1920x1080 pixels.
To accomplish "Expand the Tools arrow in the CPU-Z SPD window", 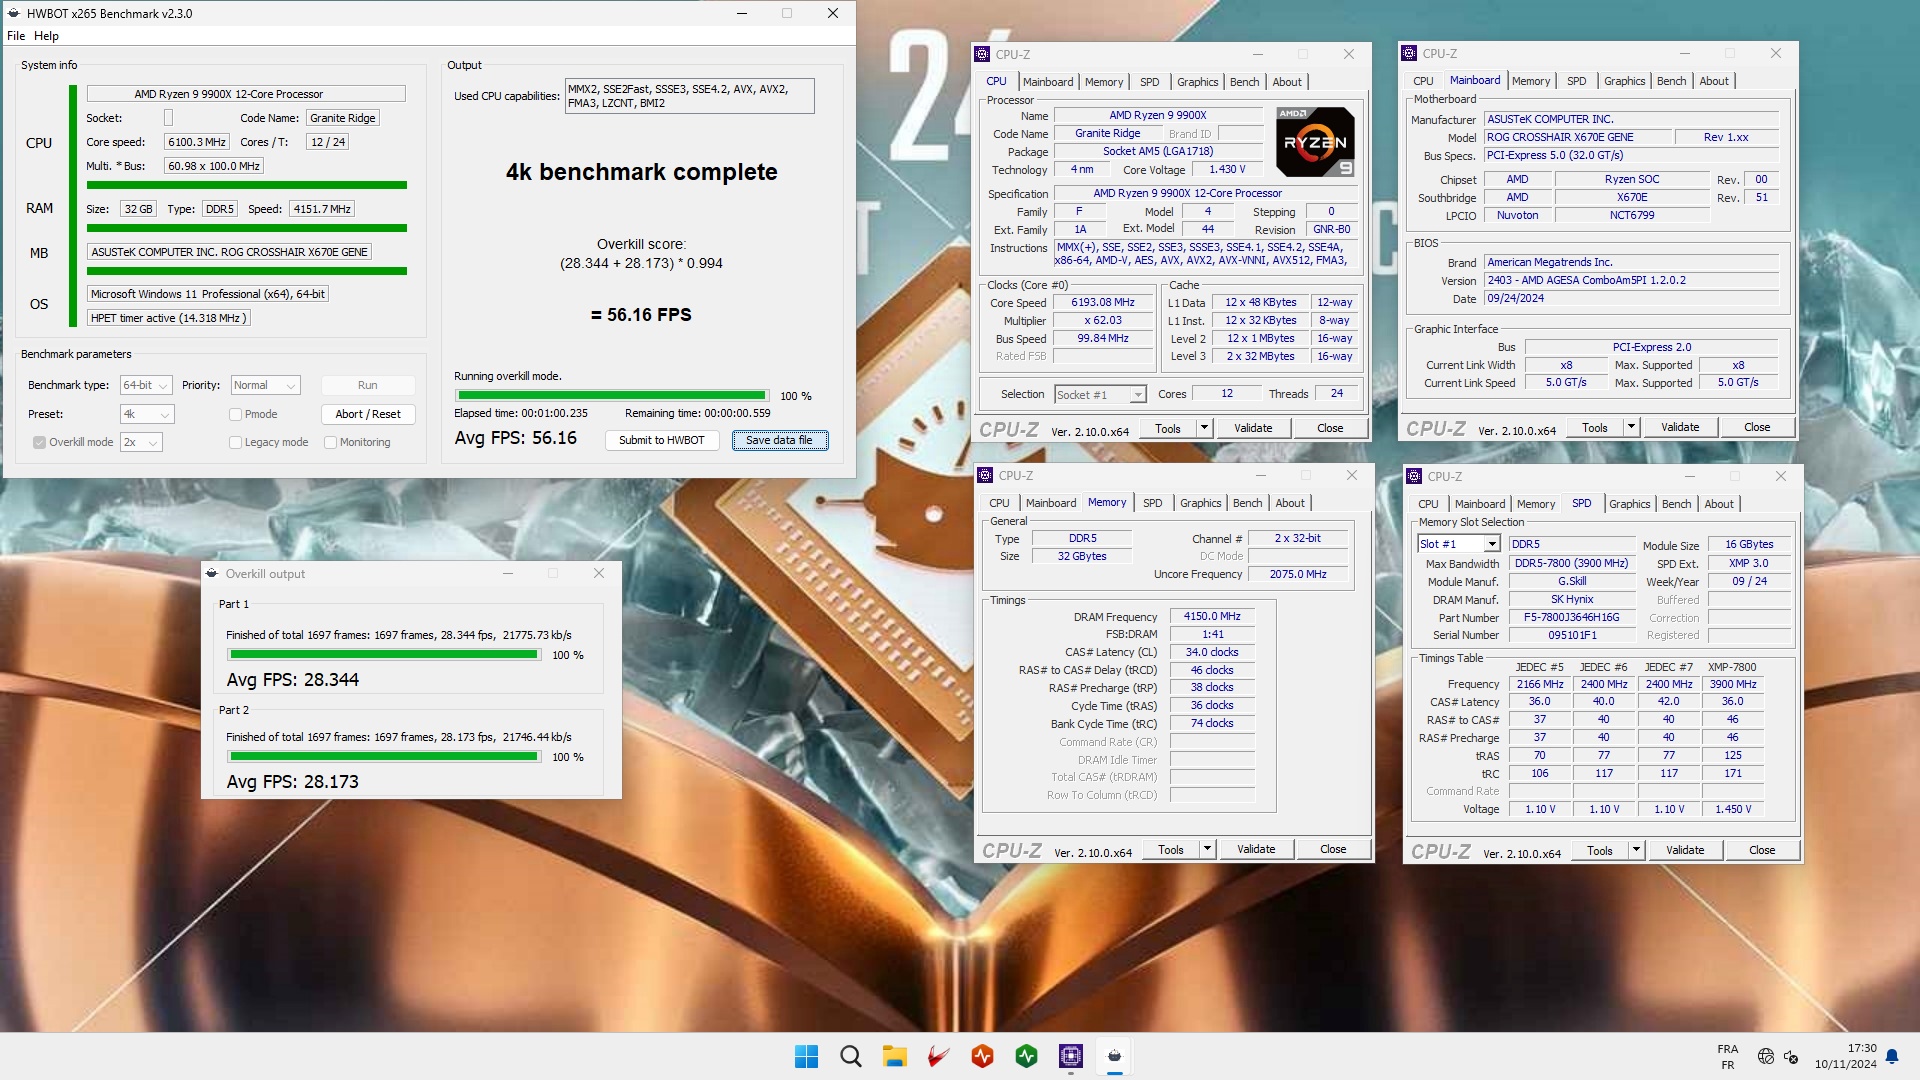I will point(1636,850).
